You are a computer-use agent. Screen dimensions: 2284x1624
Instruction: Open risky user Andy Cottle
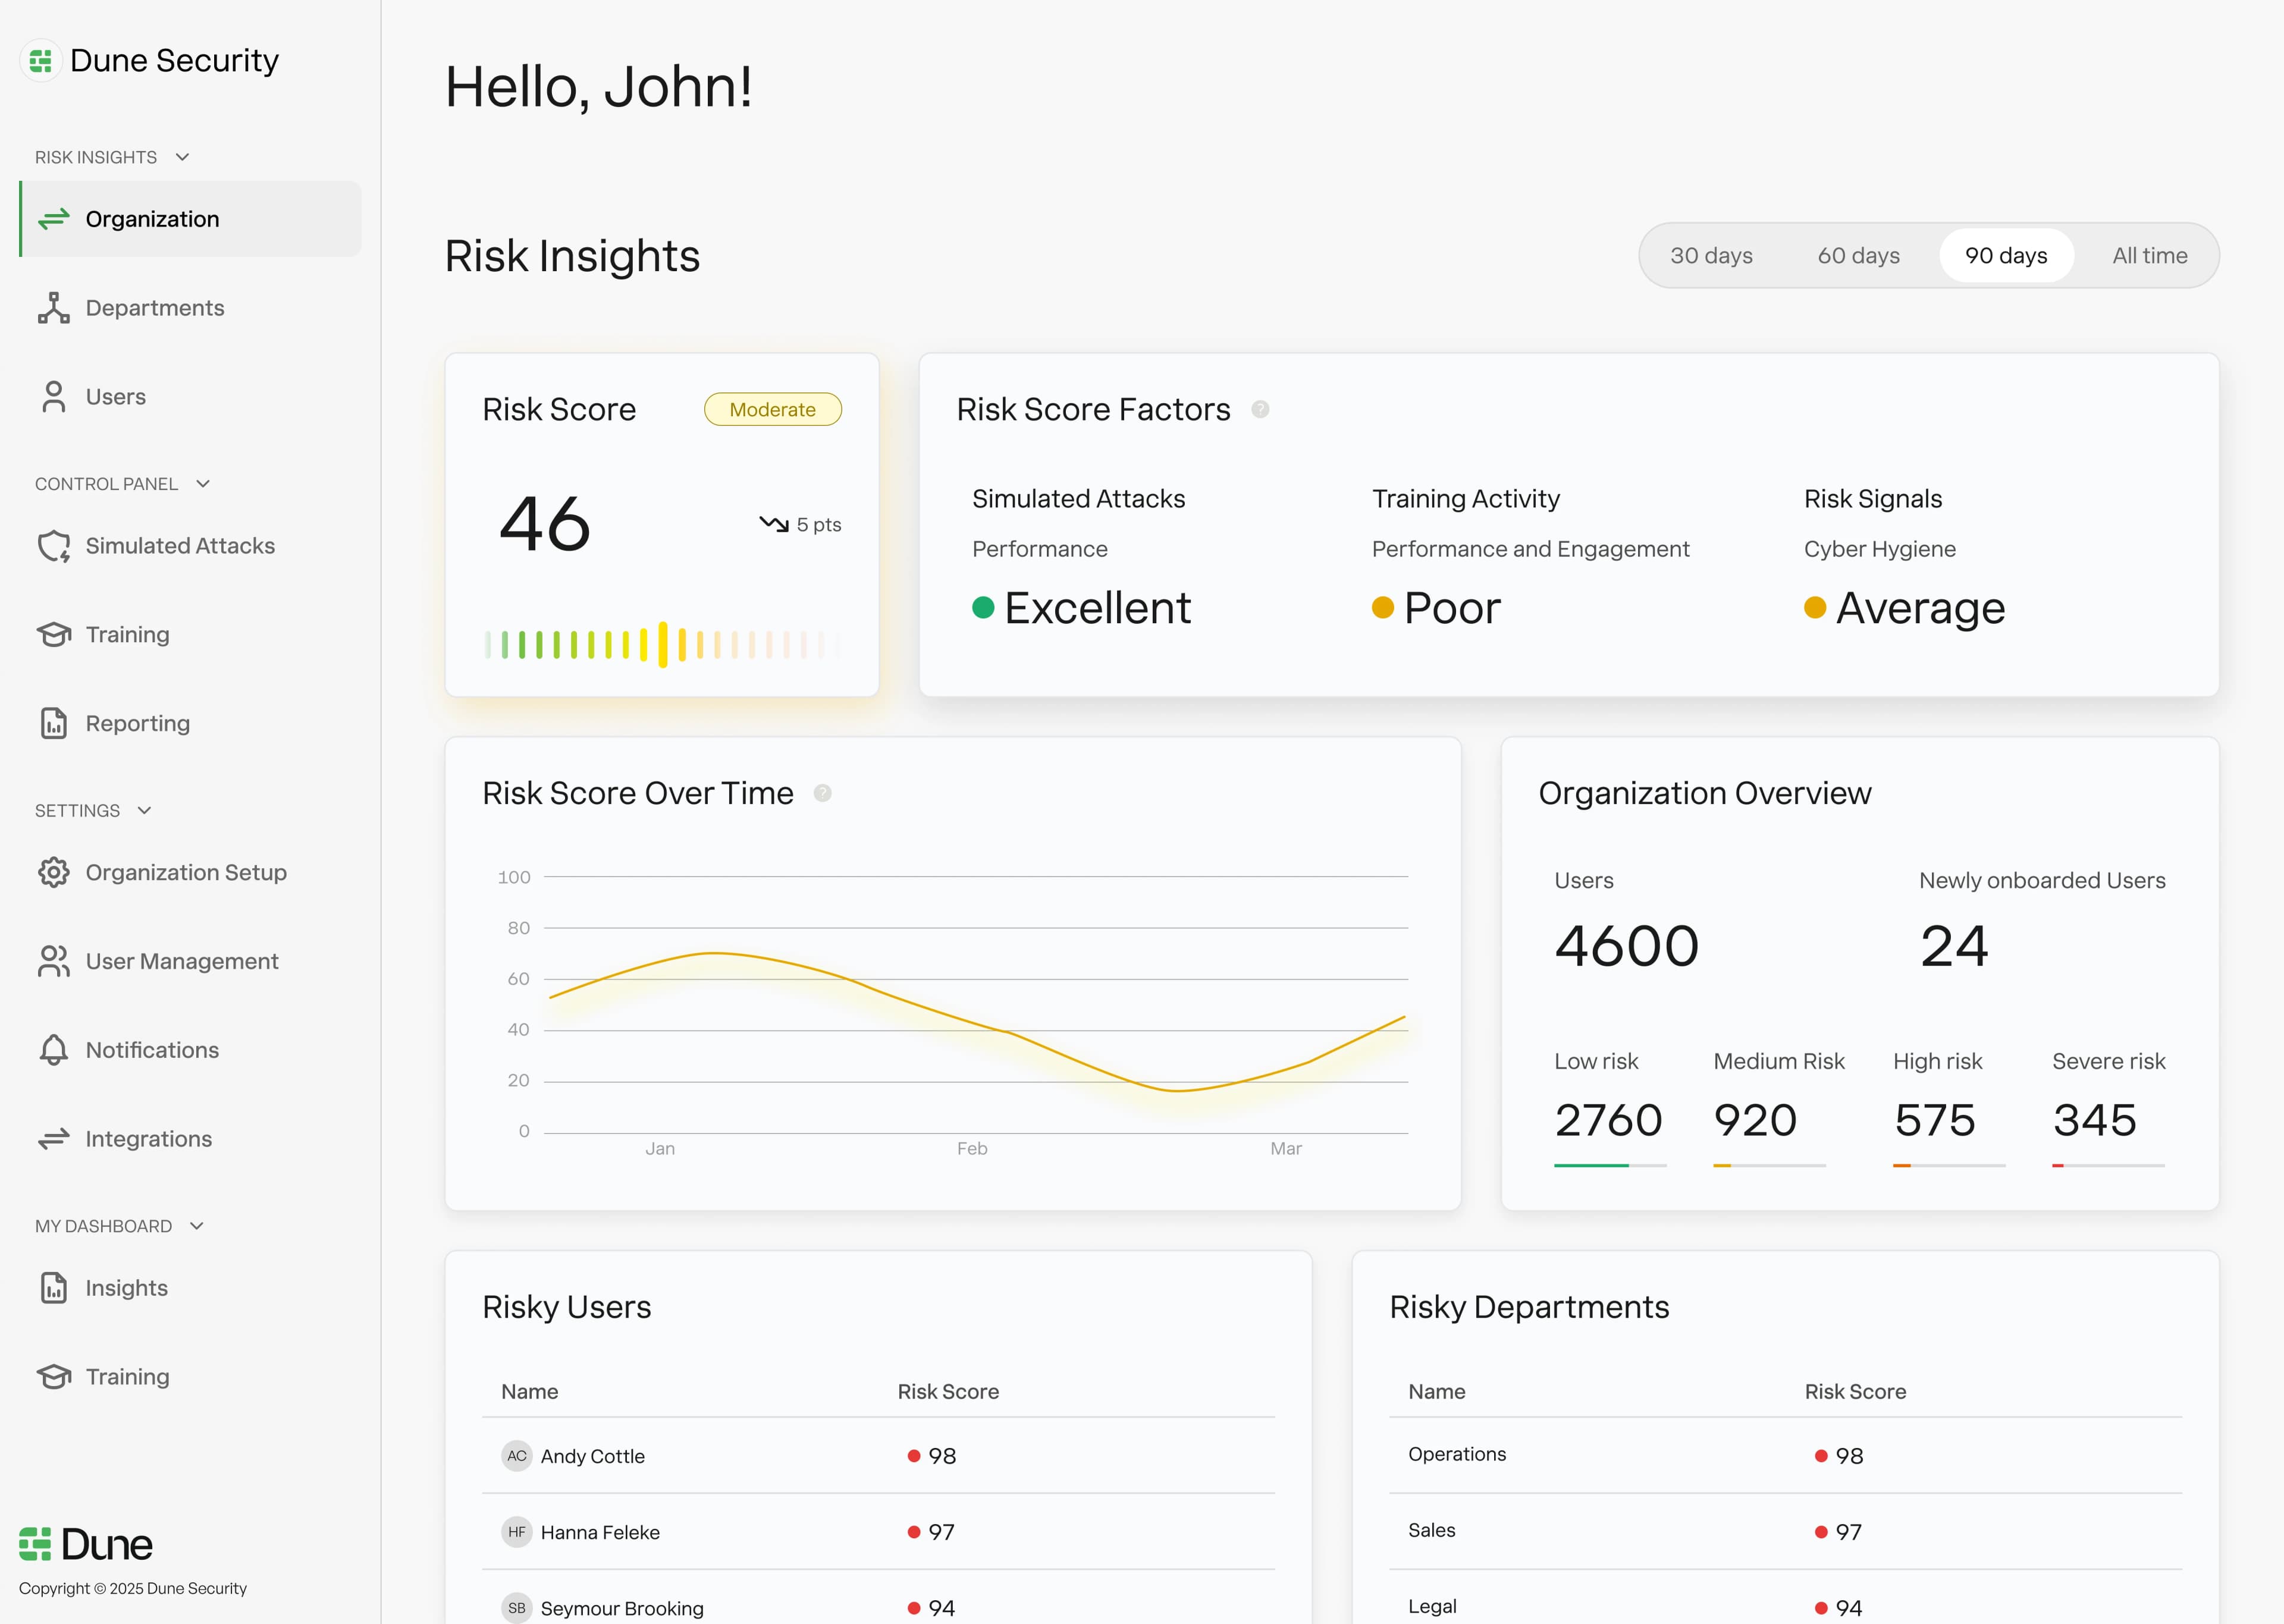pyautogui.click(x=593, y=1456)
